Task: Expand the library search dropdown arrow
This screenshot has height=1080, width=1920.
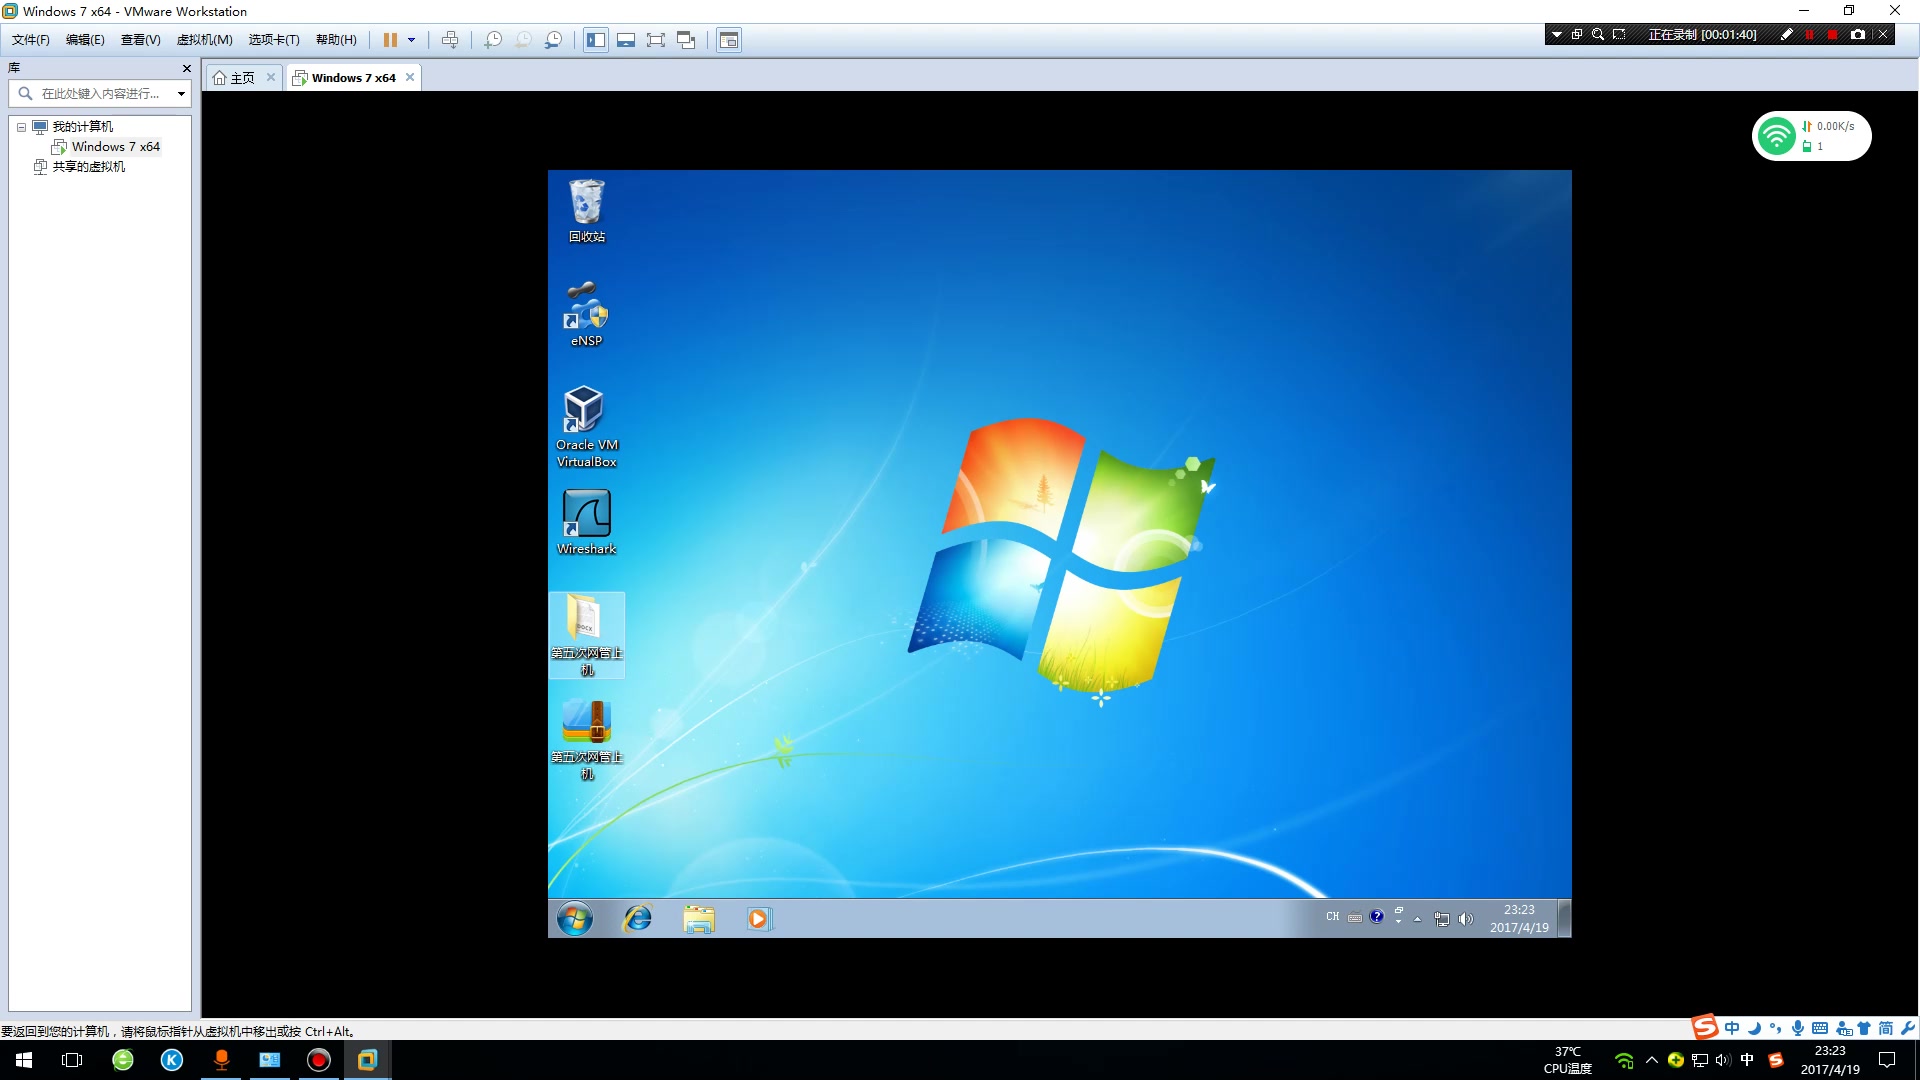Action: pyautogui.click(x=181, y=94)
